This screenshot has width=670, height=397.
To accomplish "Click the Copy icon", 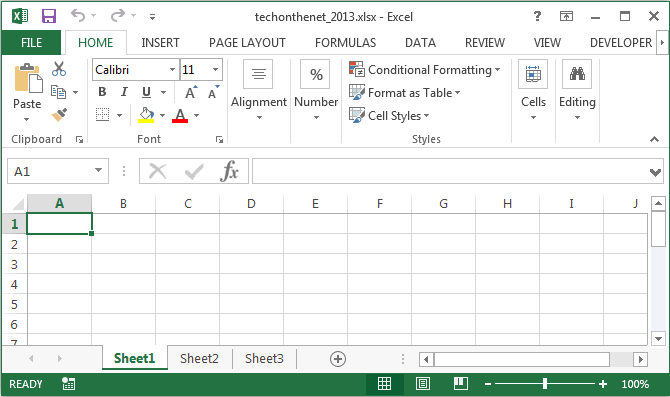I will coord(59,92).
